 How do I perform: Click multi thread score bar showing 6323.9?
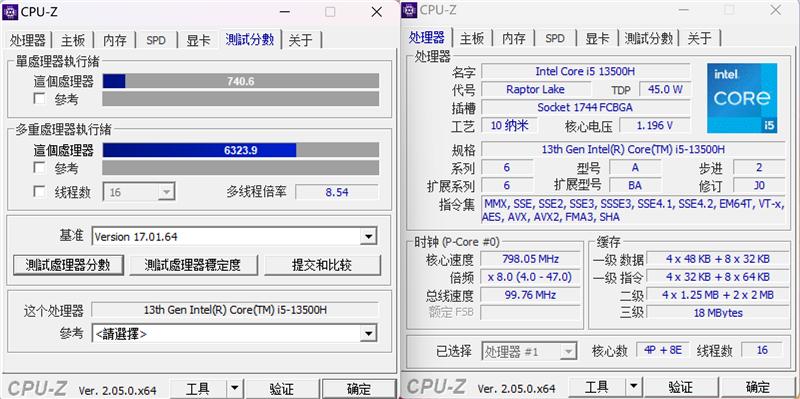click(x=241, y=150)
